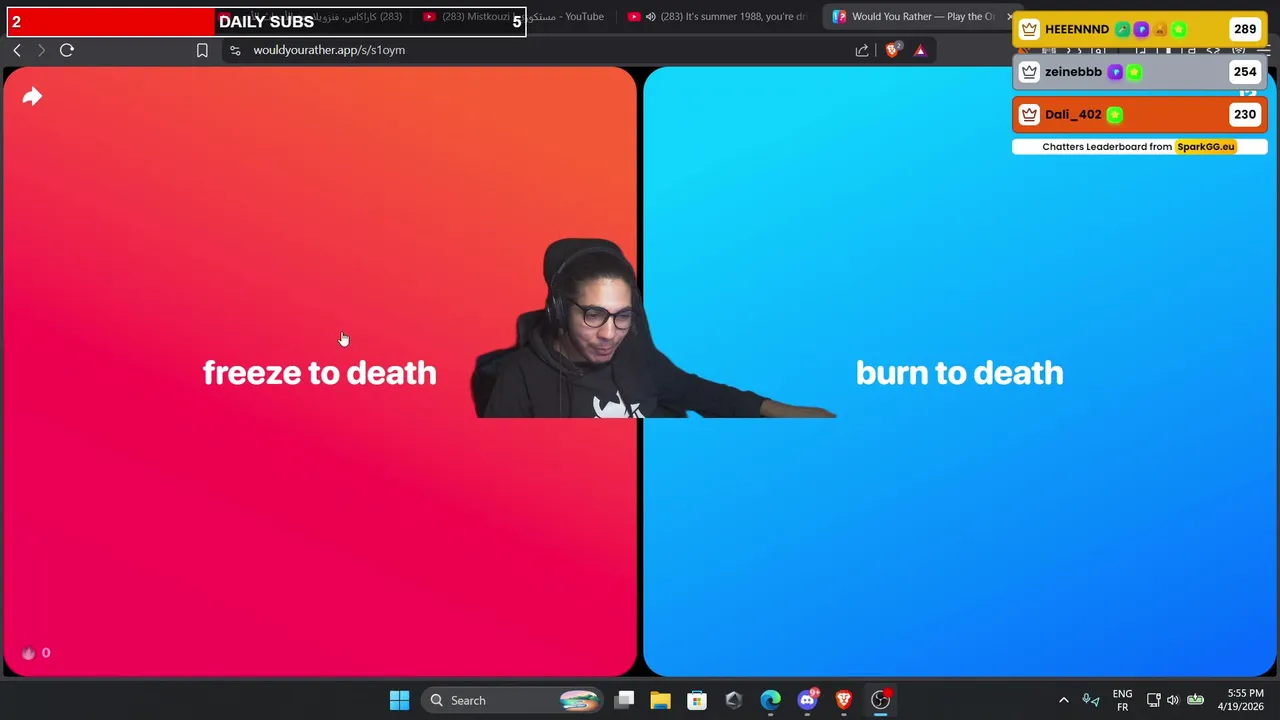Open OBS Studio from the taskbar
This screenshot has width=1280, height=720.
coord(880,700)
